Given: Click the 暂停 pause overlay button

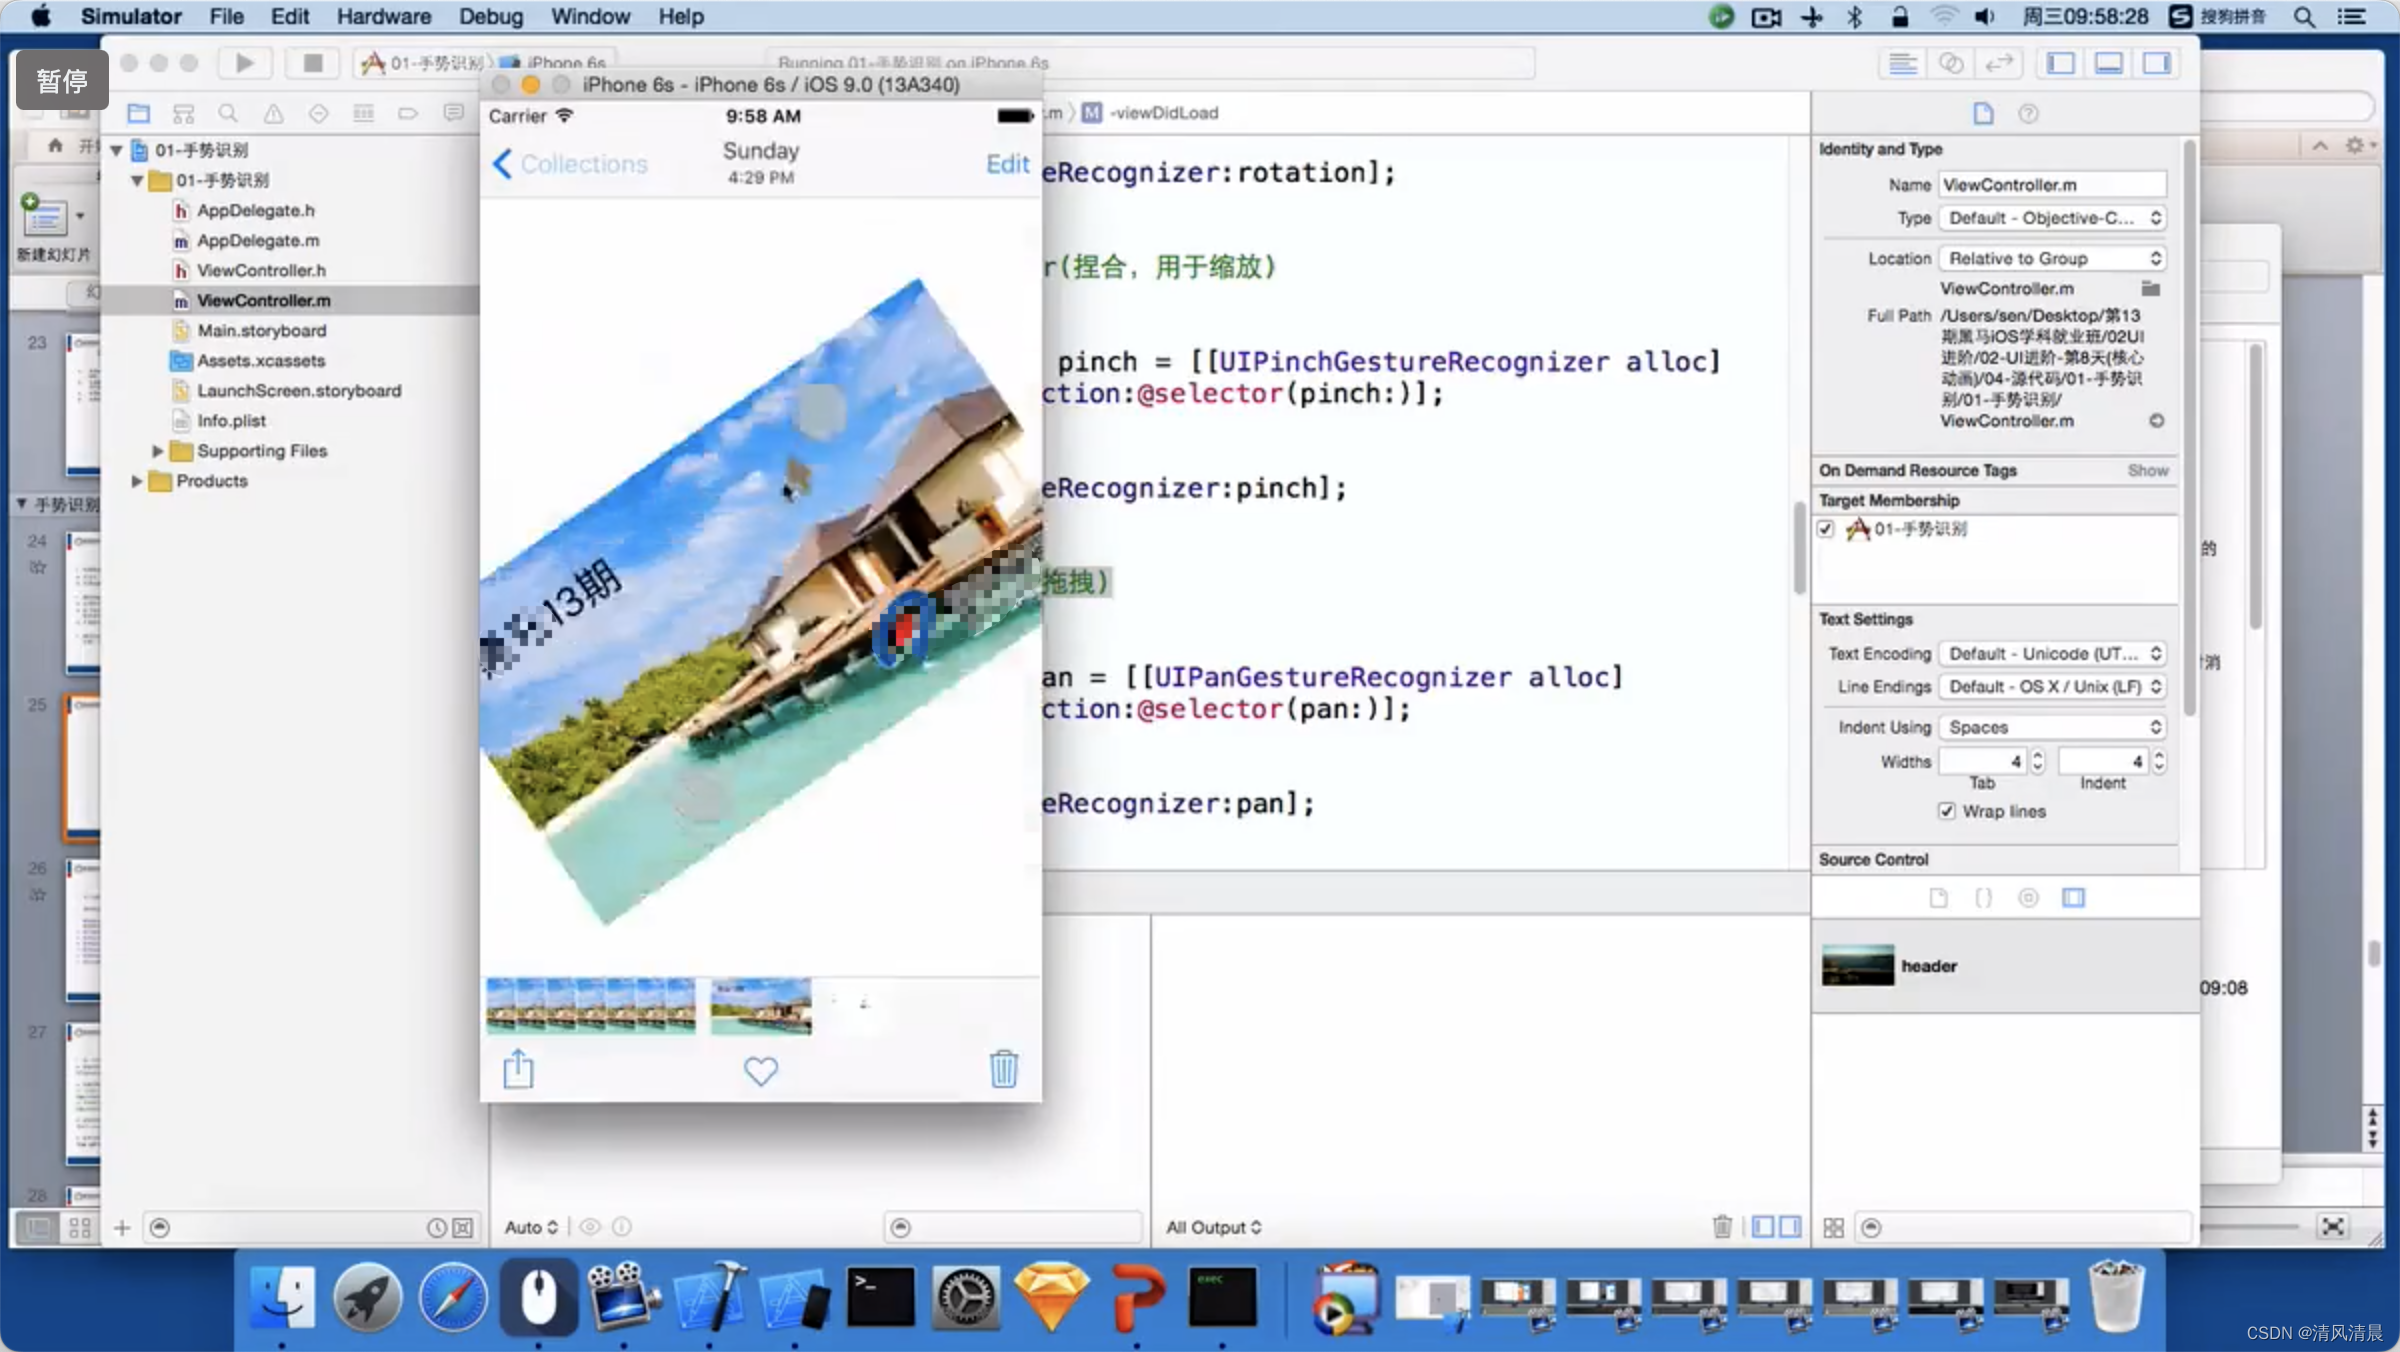Looking at the screenshot, I should point(62,80).
